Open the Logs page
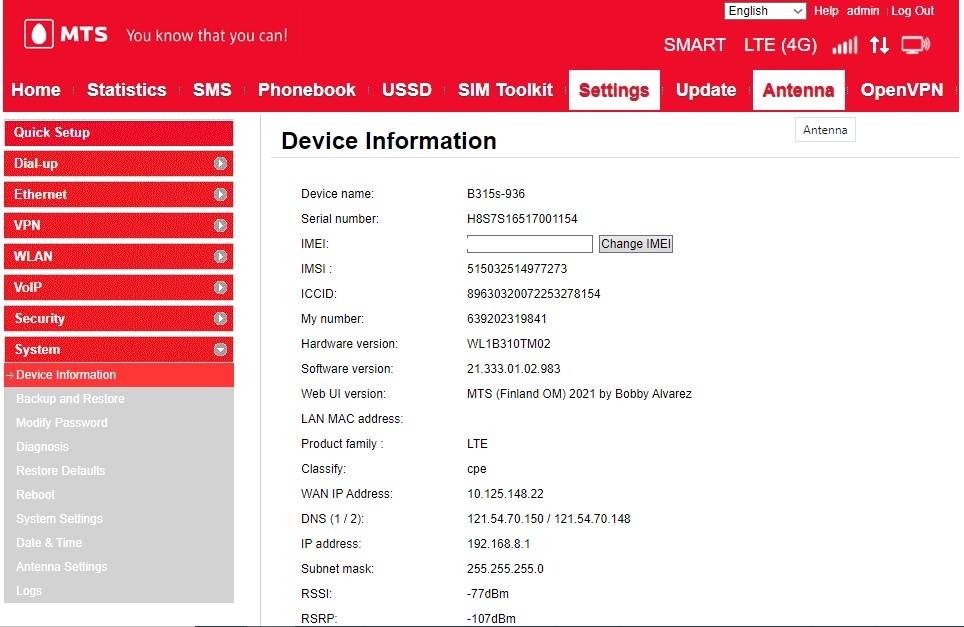Viewport: 964px width, 627px height. tap(29, 591)
